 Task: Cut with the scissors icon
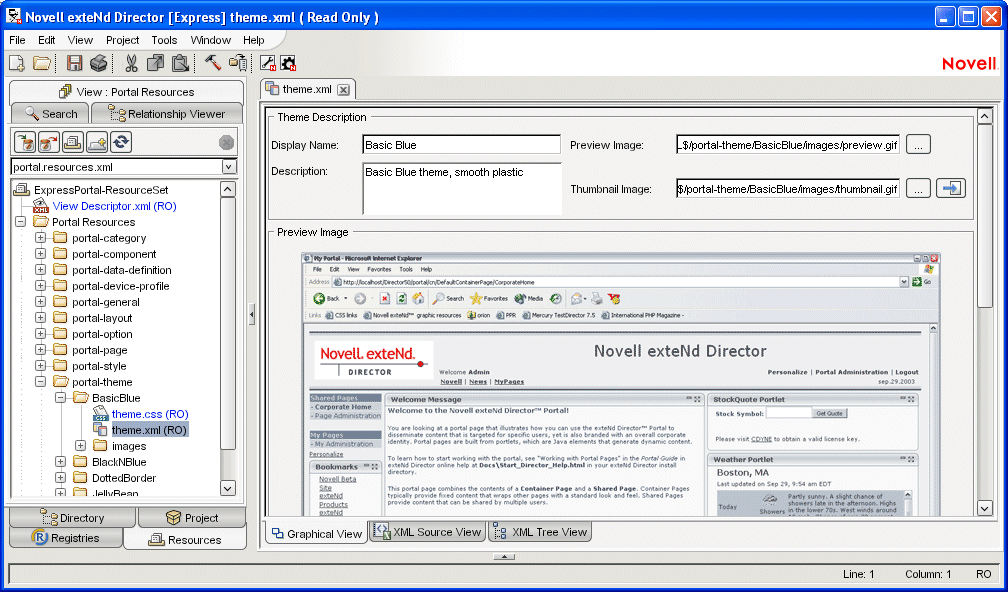(131, 63)
